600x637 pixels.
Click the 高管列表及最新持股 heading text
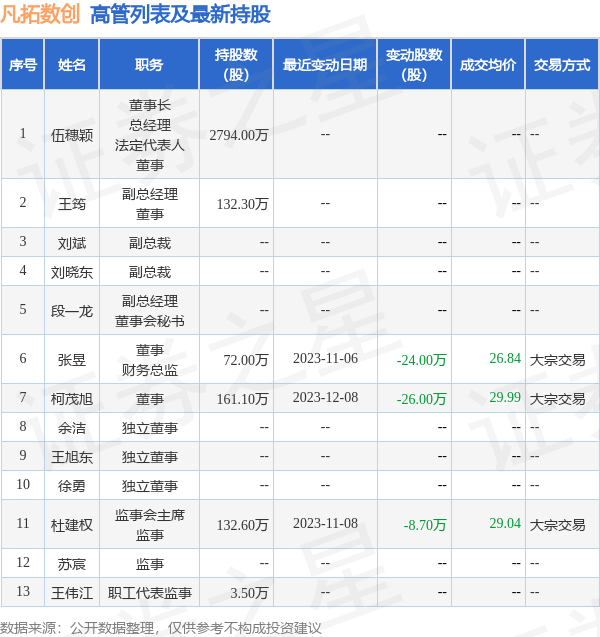click(x=180, y=15)
